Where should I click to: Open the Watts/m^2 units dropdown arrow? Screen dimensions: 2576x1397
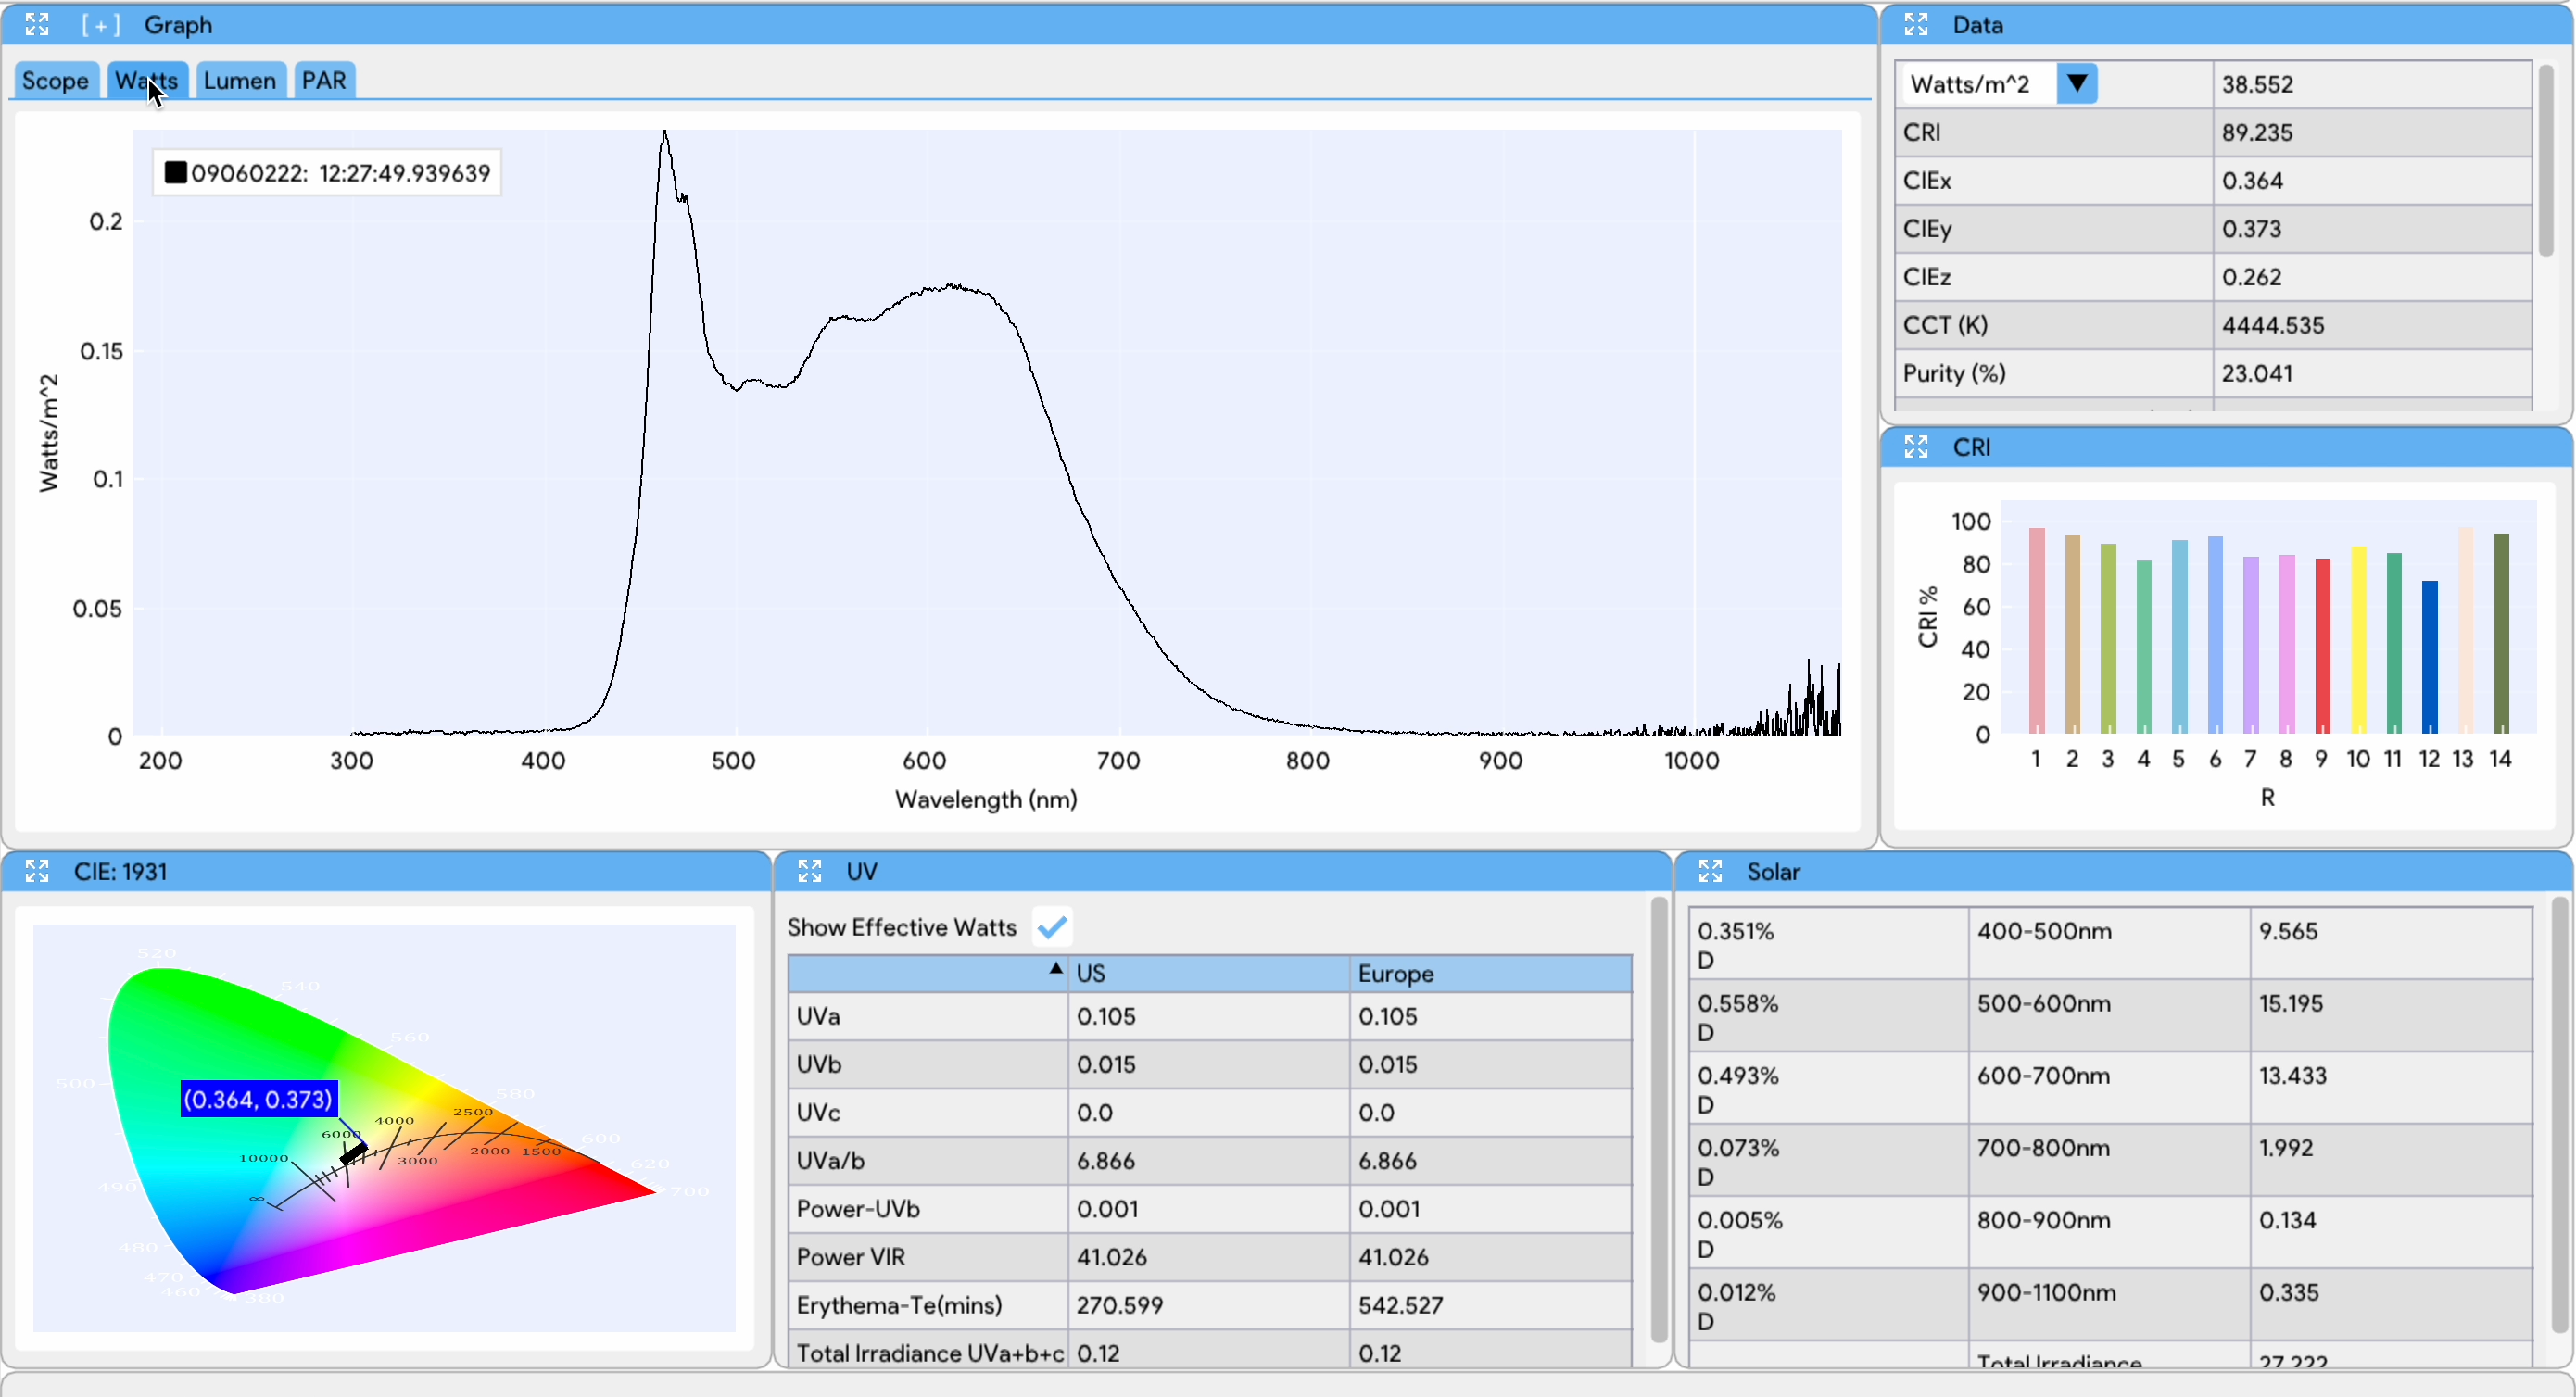(2076, 84)
